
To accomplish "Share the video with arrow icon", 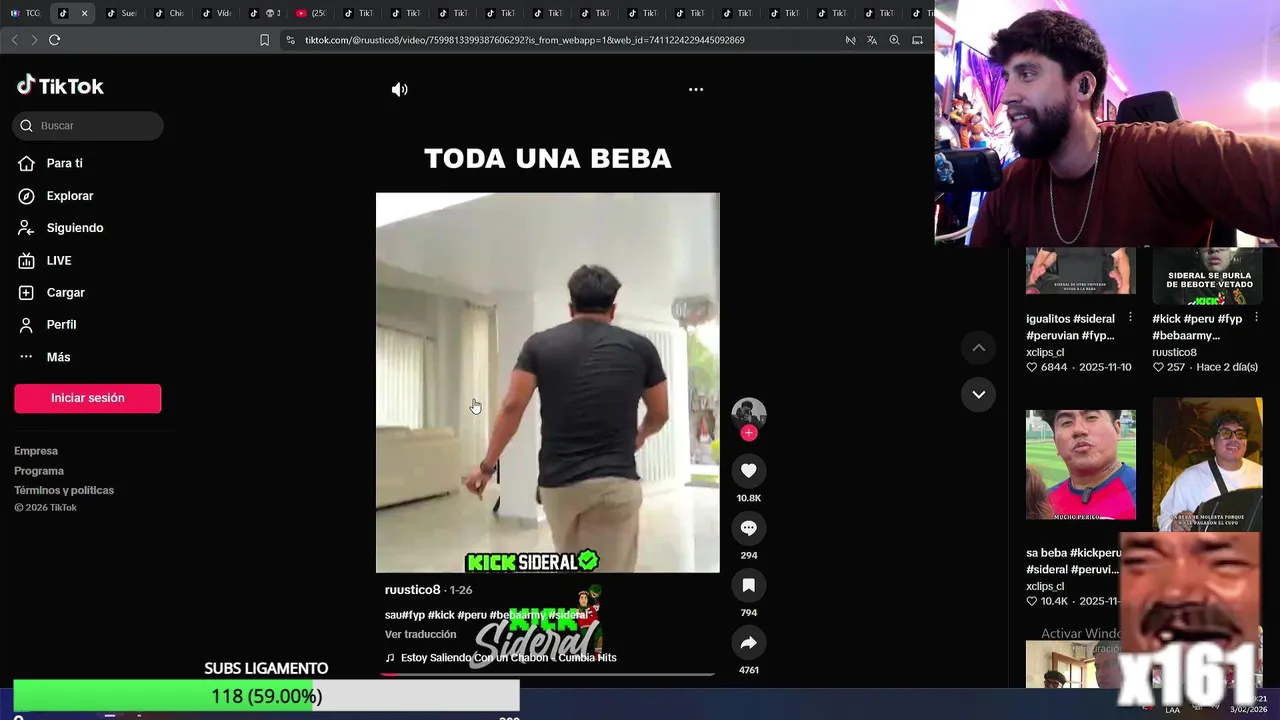I will (x=749, y=642).
